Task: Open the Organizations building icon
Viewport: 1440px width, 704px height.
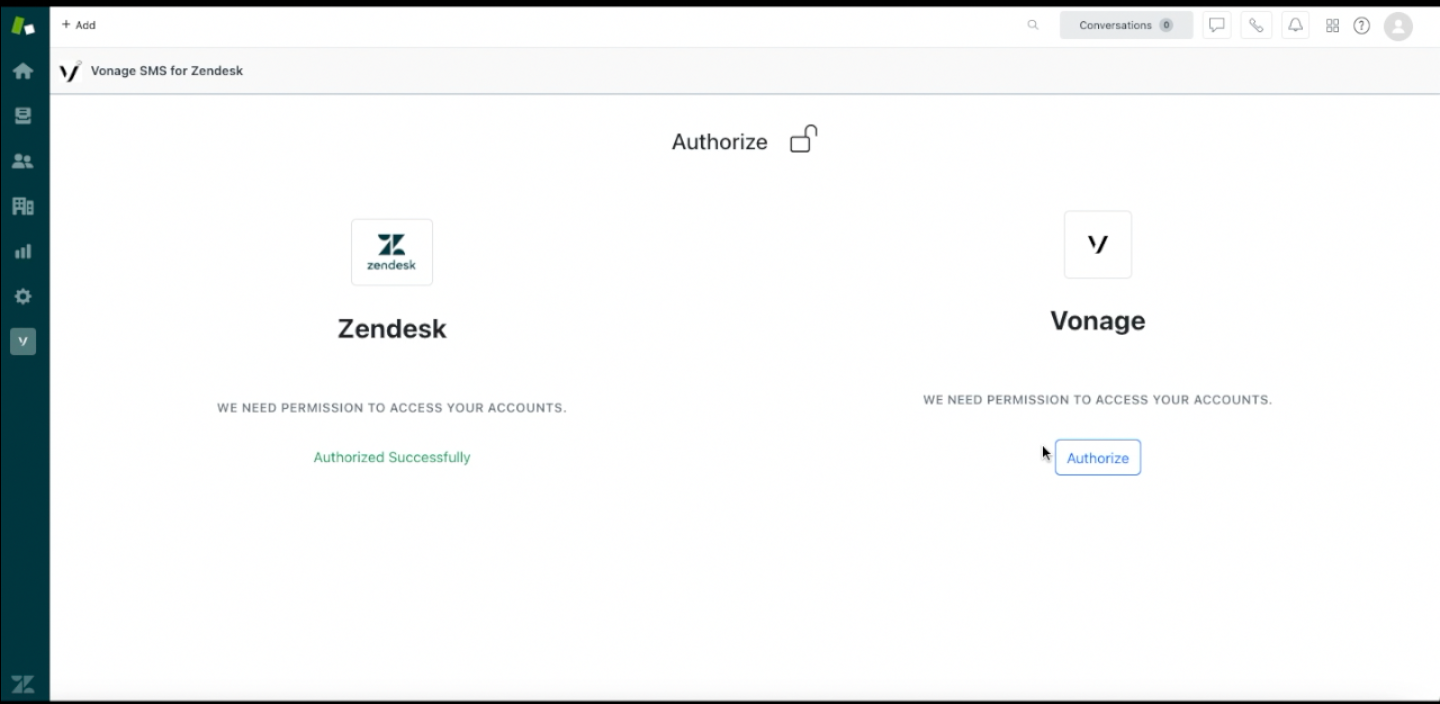Action: click(23, 206)
